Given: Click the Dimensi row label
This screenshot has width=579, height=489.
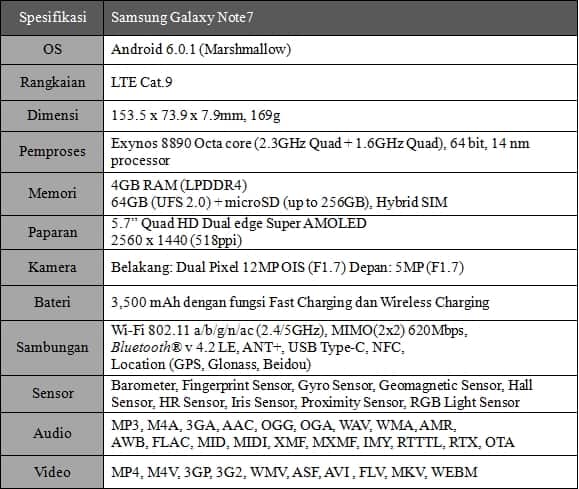Looking at the screenshot, I should click(x=52, y=115).
